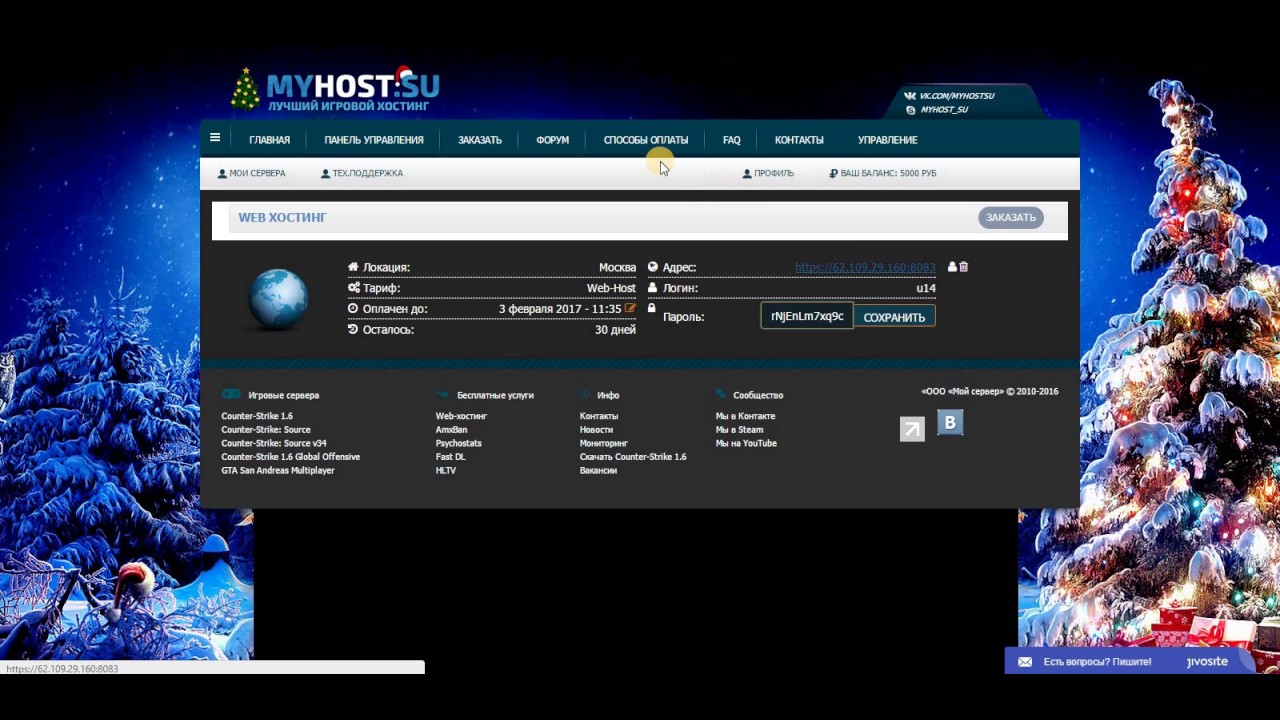Screen dimensions: 1280x720
Task: Open ТЕХ.ПОДДЕРЖКА link
Action: click(x=362, y=173)
